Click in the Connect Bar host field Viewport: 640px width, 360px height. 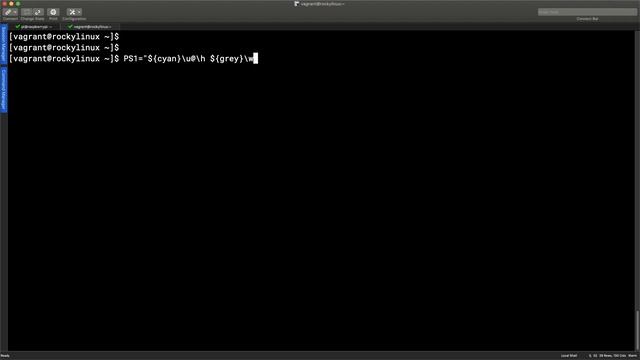click(587, 12)
